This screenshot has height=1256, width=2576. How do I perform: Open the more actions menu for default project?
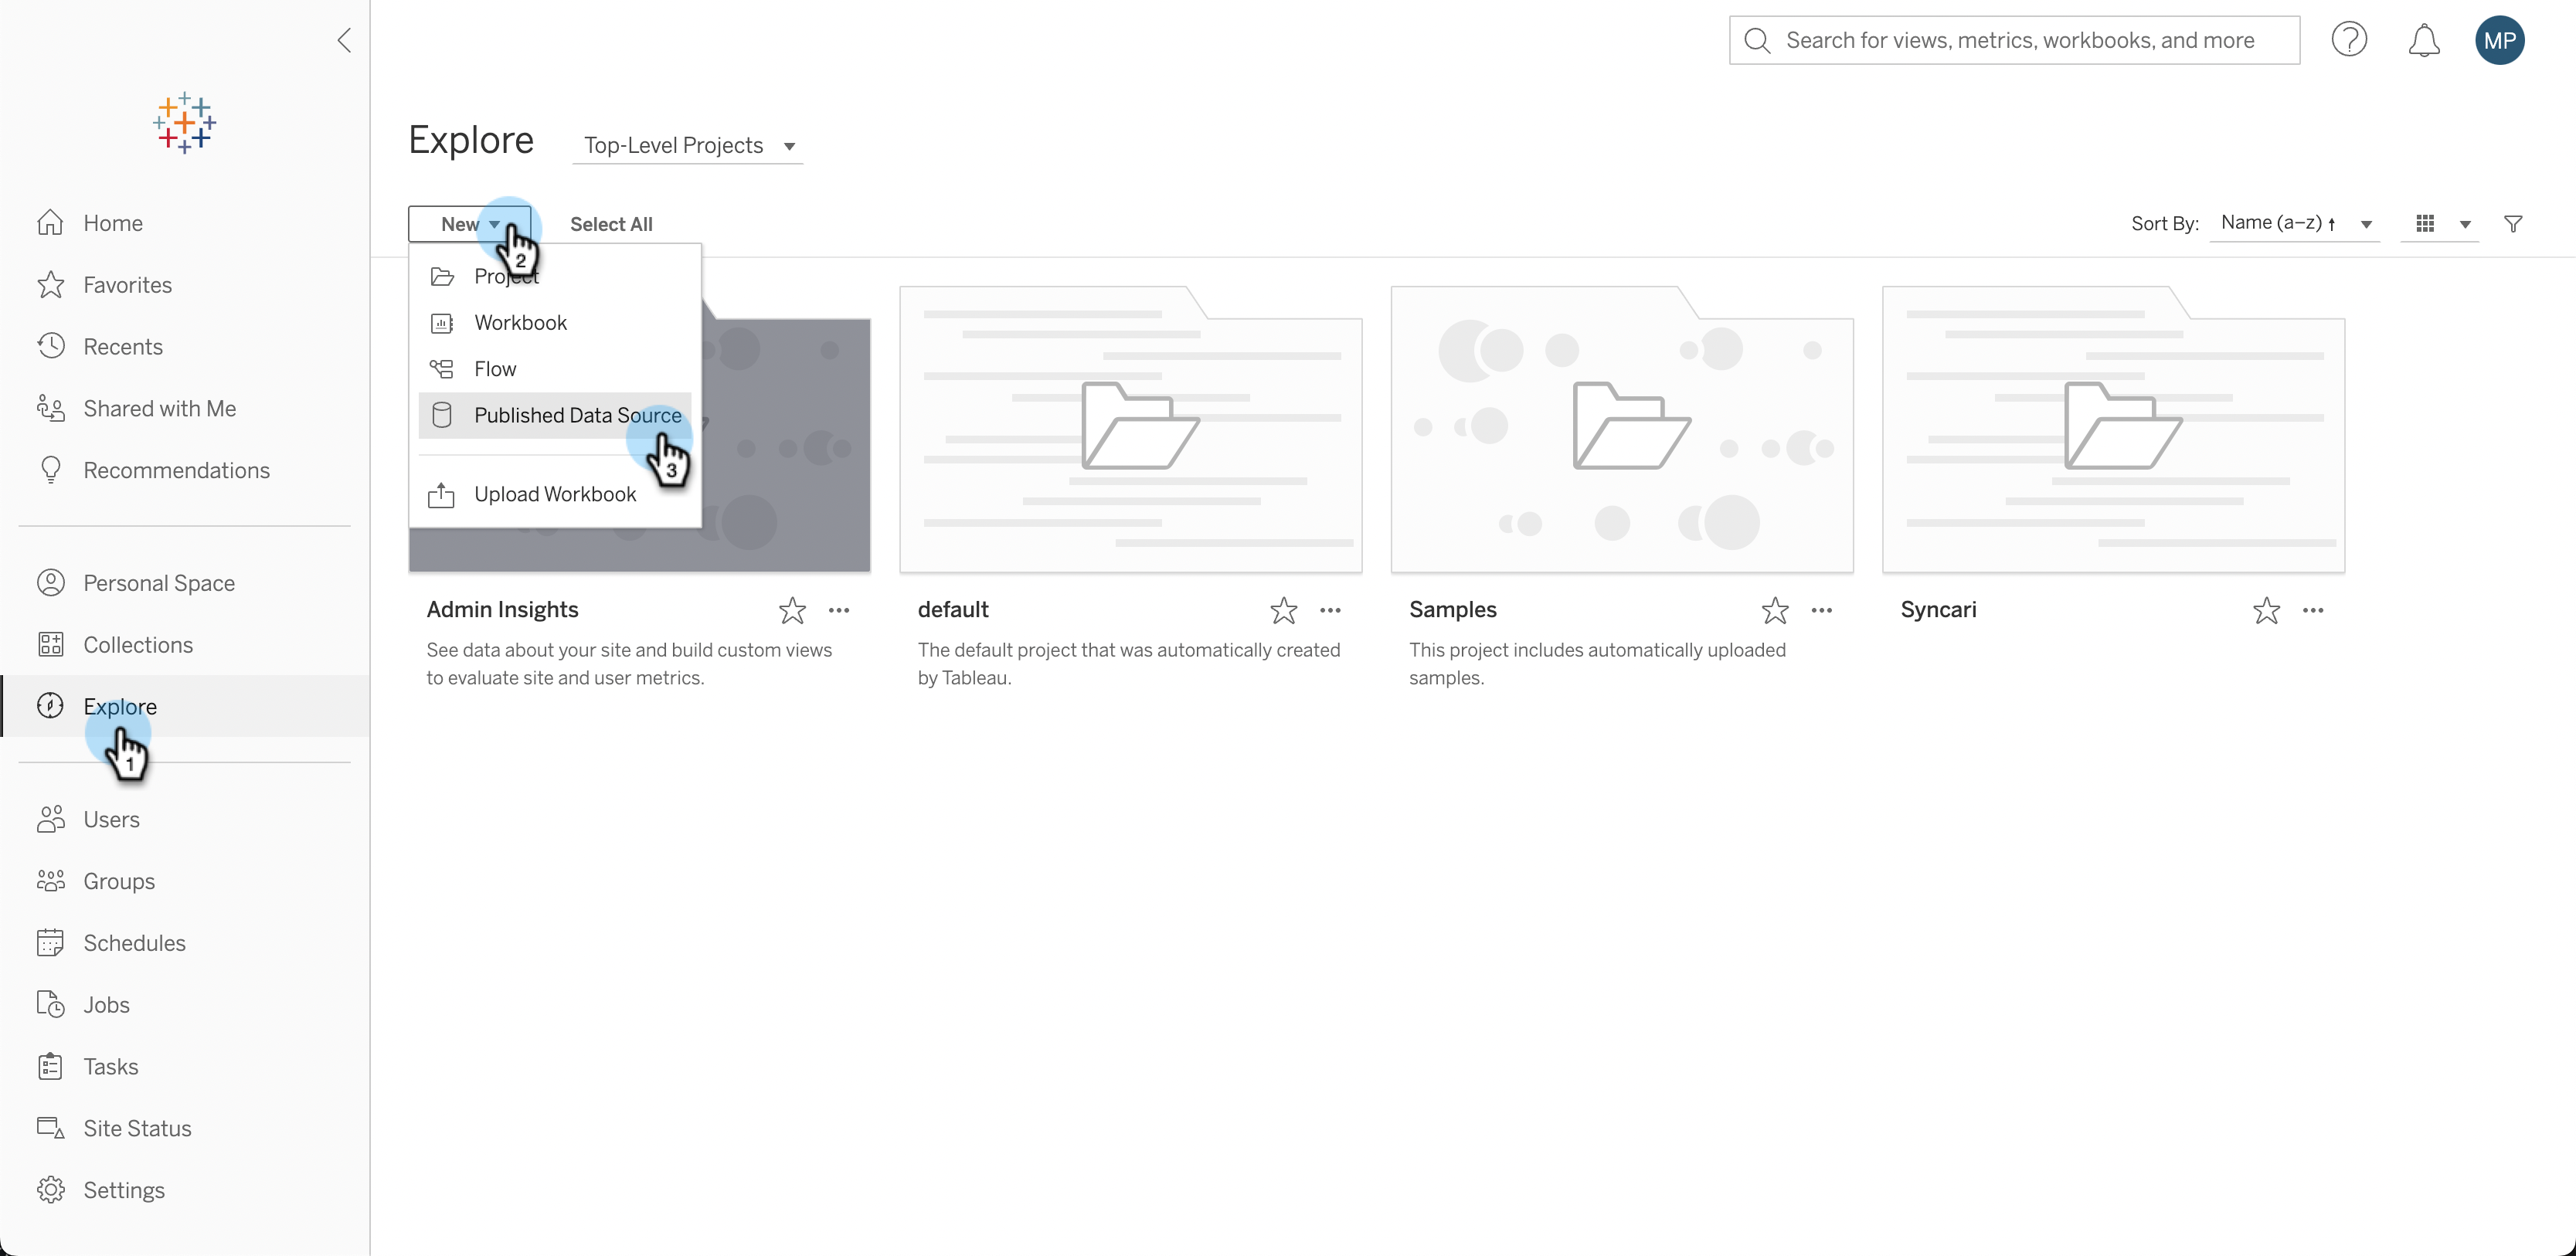click(1330, 610)
